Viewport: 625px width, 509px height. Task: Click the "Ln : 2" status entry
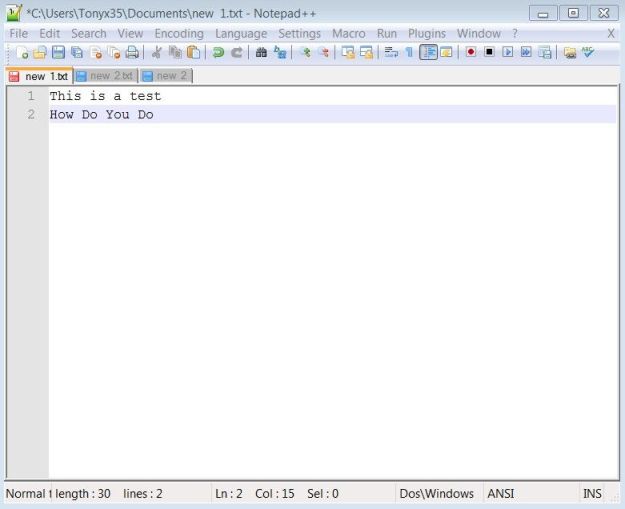[229, 493]
